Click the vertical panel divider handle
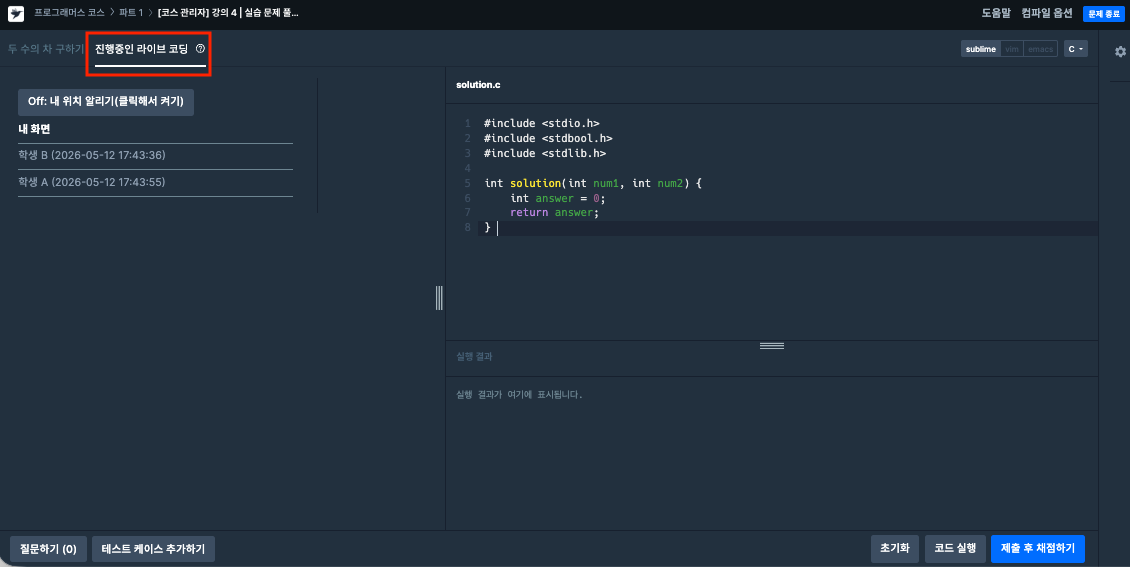This screenshot has width=1130, height=567. [x=439, y=298]
